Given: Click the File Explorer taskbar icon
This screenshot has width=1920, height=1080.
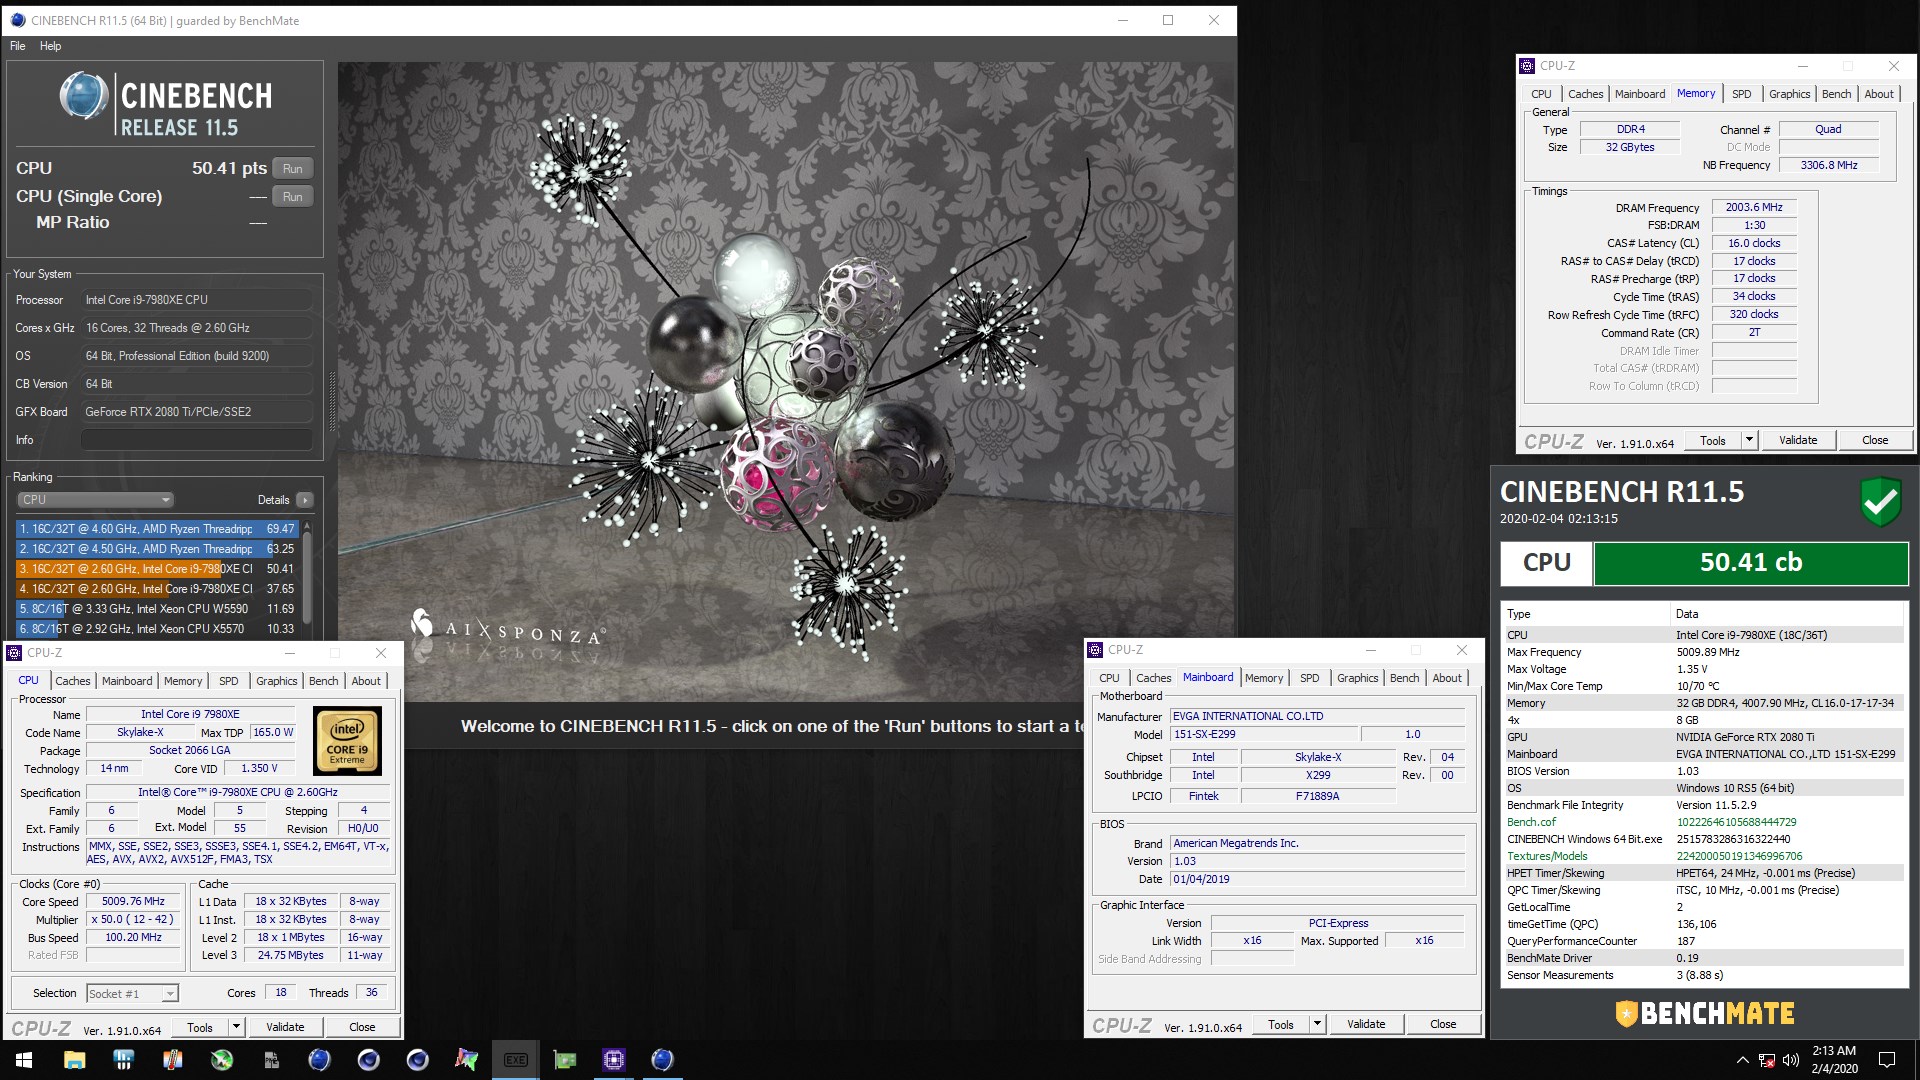Looking at the screenshot, I should coord(74,1060).
